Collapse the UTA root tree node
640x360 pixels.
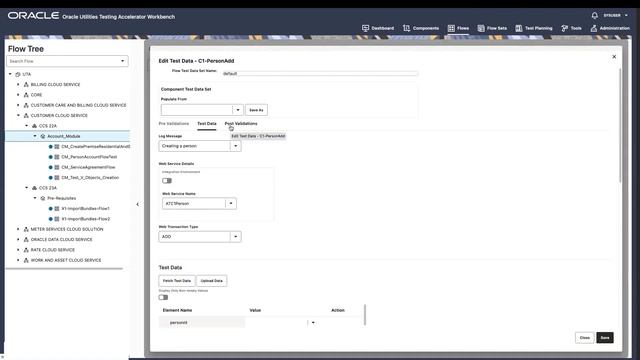[x=10, y=74]
